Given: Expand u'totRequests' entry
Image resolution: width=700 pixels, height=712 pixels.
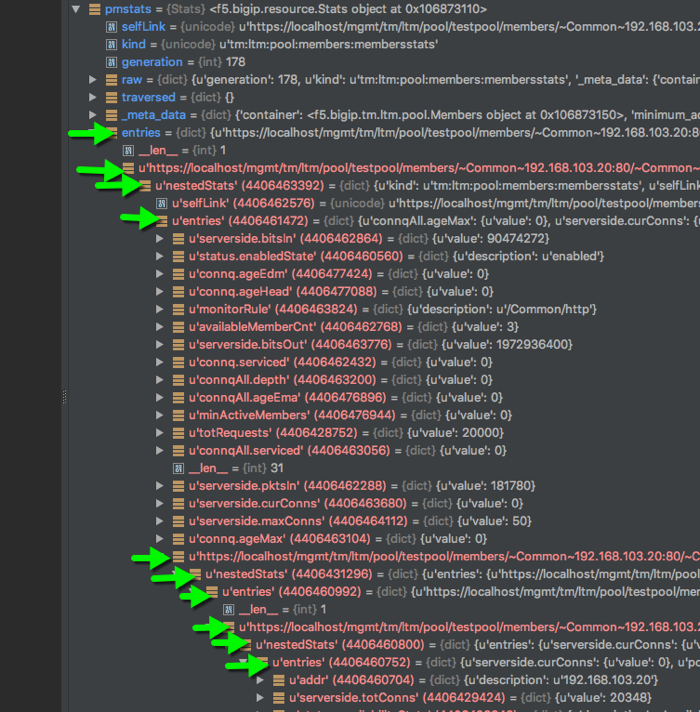Looking at the screenshot, I should click(x=159, y=433).
